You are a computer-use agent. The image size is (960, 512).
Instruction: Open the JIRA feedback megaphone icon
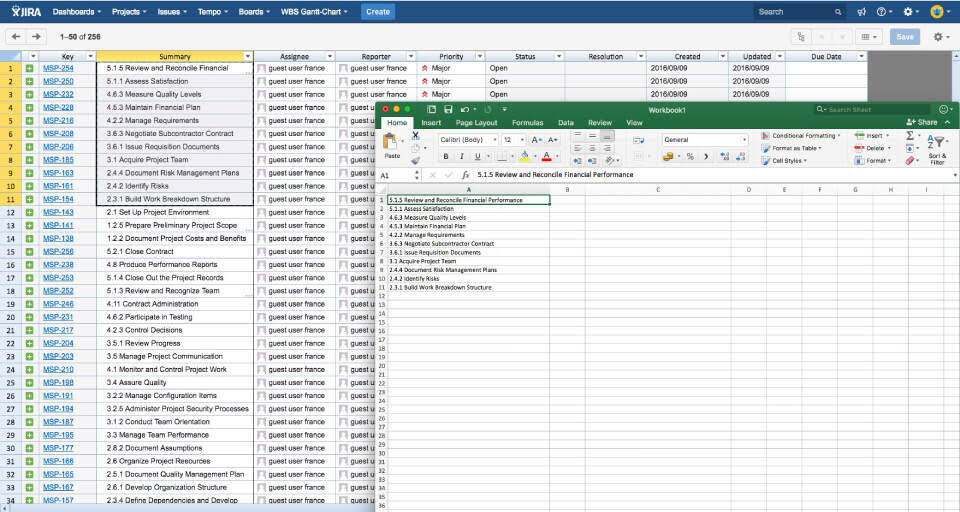861,12
